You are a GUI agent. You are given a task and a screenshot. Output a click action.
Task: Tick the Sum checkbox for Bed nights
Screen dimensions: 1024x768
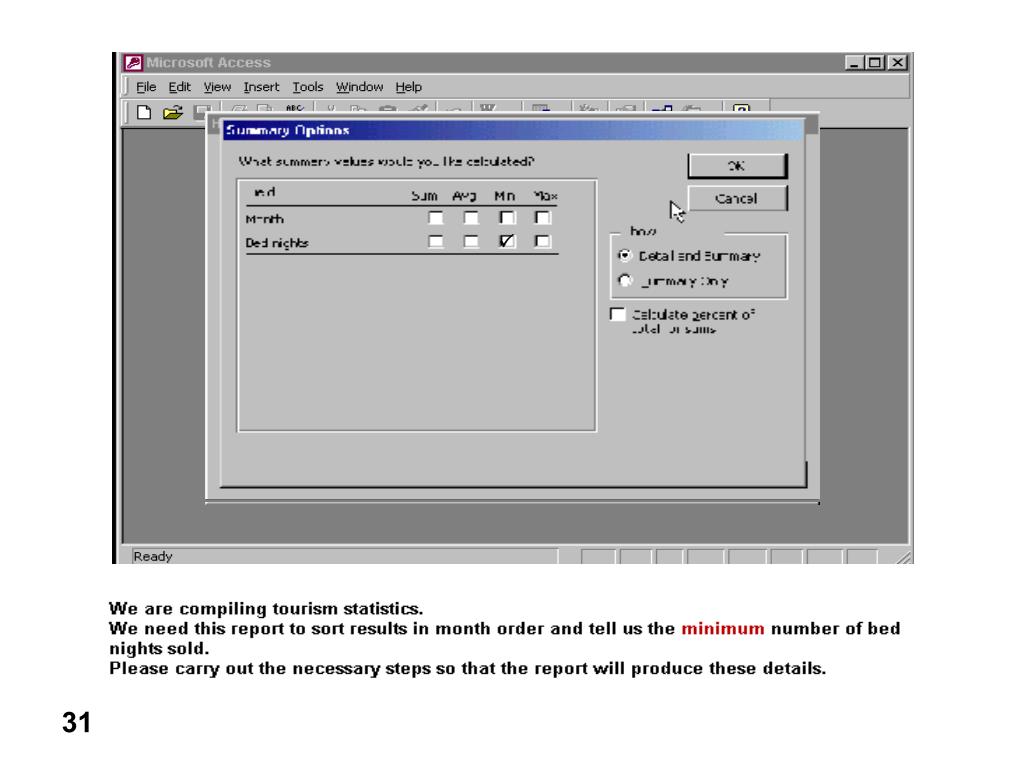click(436, 242)
